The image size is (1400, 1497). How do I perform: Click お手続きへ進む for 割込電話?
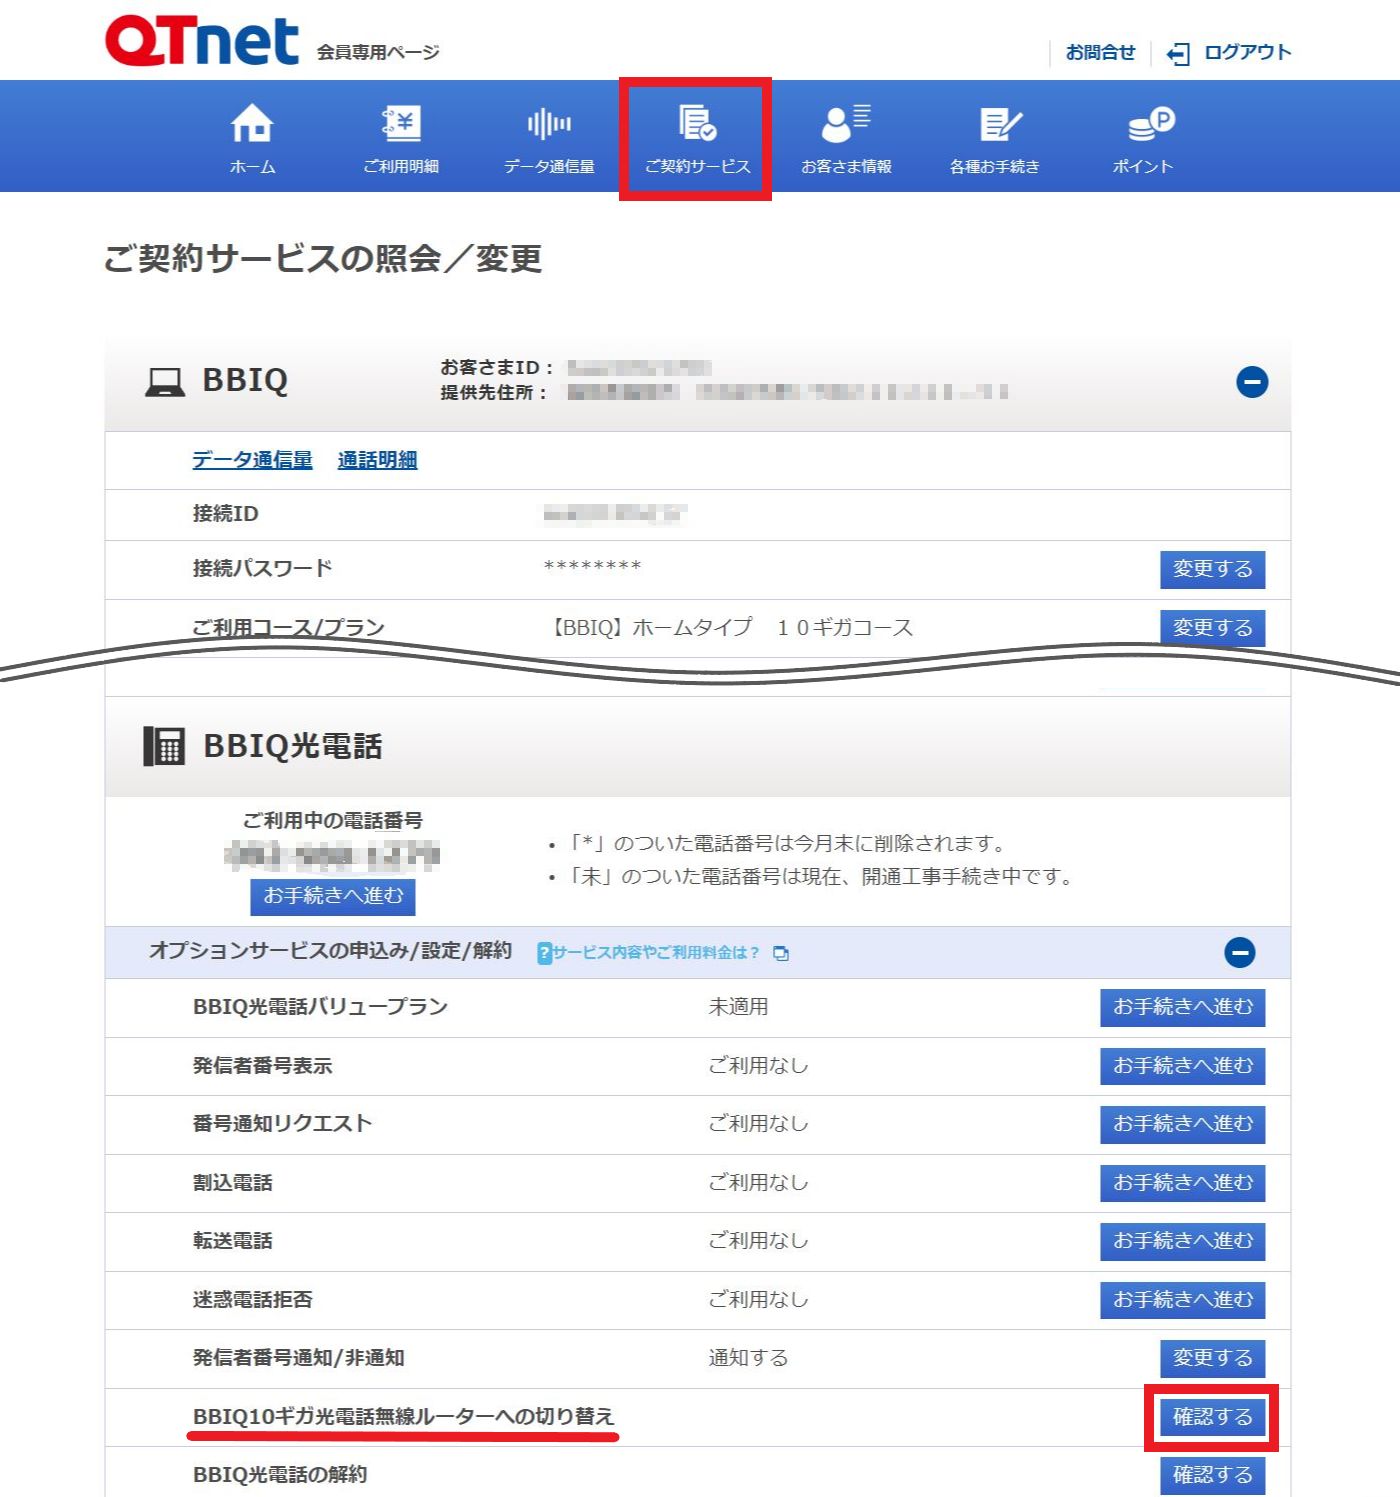pyautogui.click(x=1183, y=1183)
